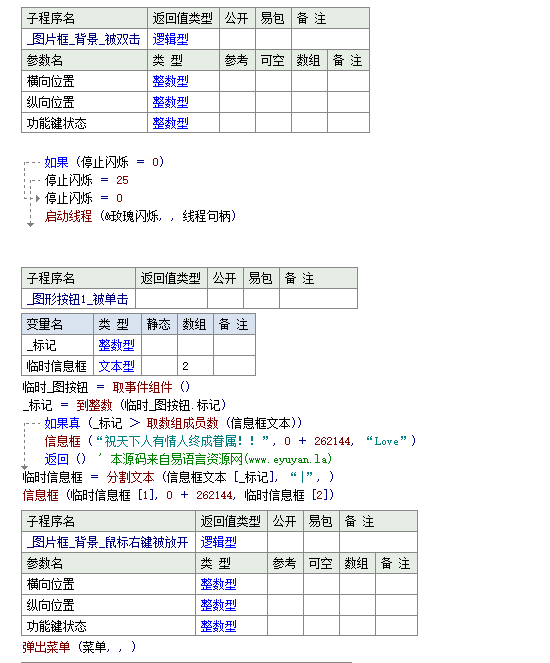
Task: Click the 如果真 conditional statement
Action: tap(173, 423)
